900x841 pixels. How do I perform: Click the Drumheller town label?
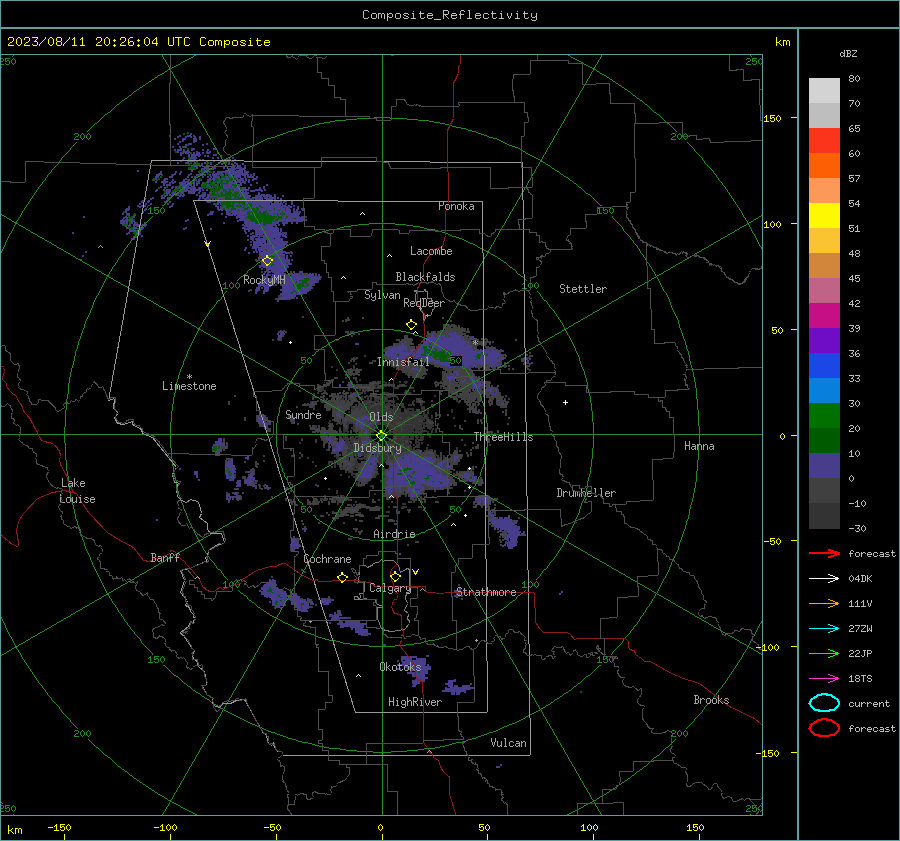pos(586,493)
